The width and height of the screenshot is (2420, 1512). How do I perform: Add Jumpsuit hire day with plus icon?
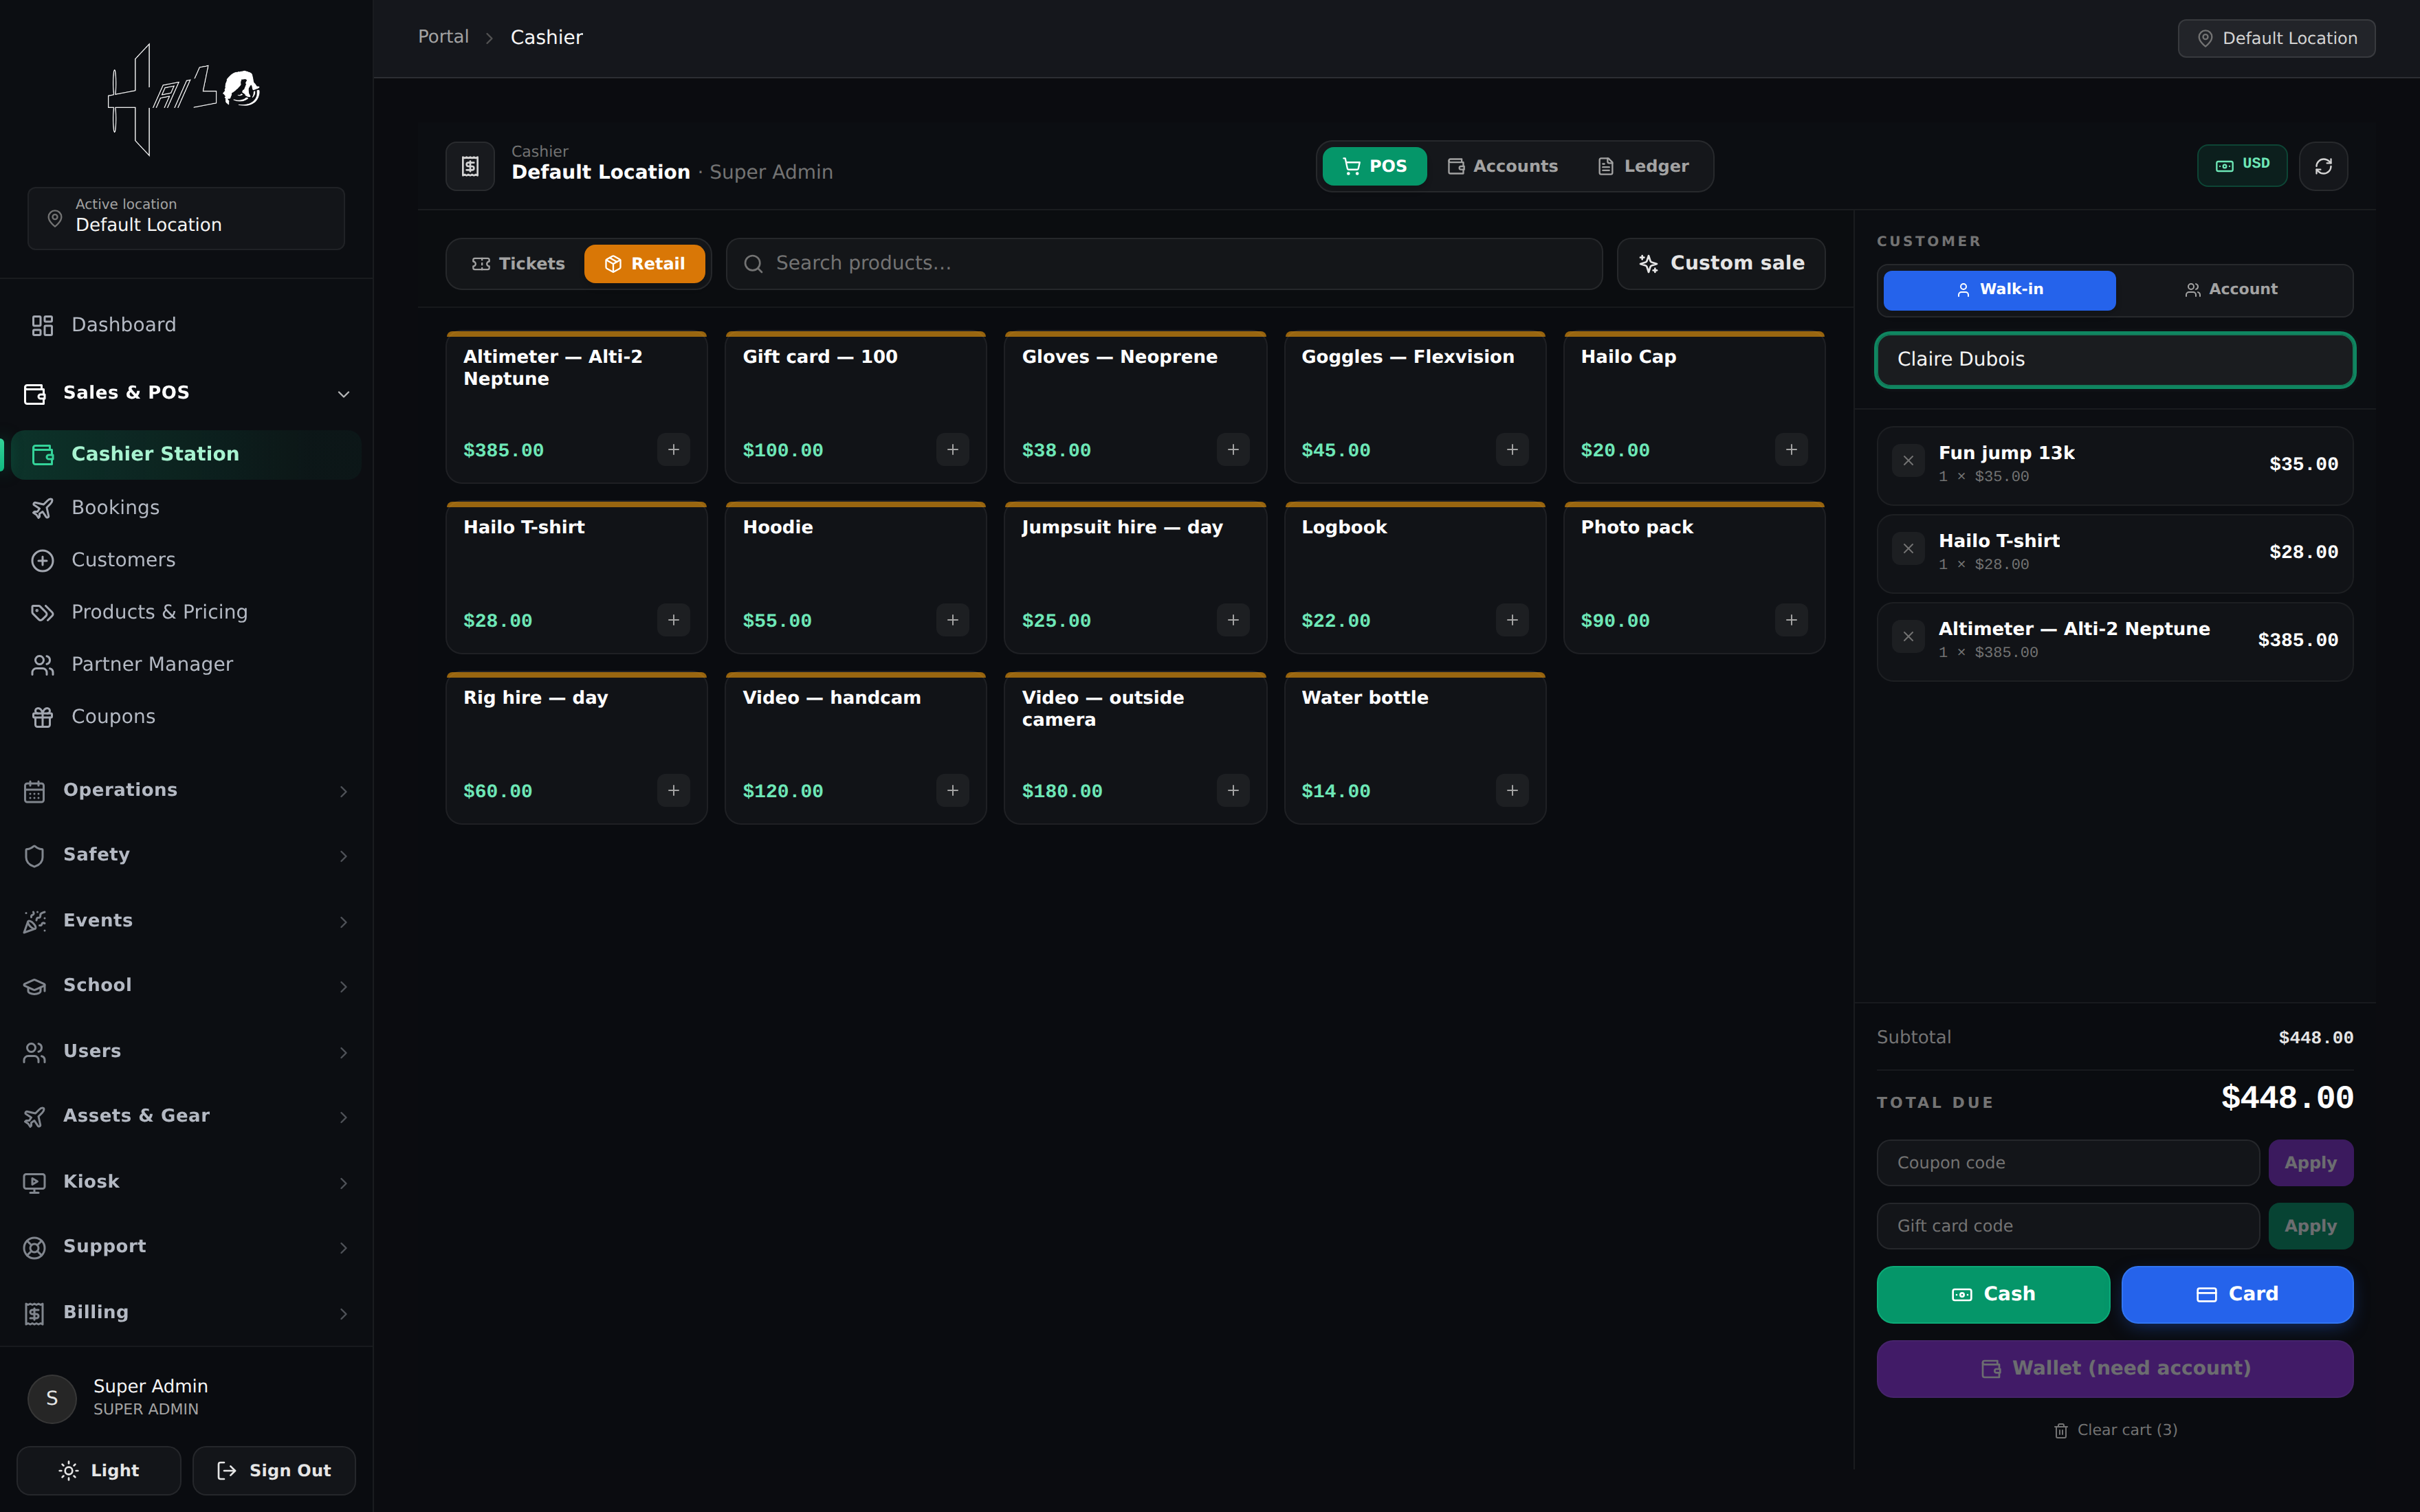coord(1232,620)
